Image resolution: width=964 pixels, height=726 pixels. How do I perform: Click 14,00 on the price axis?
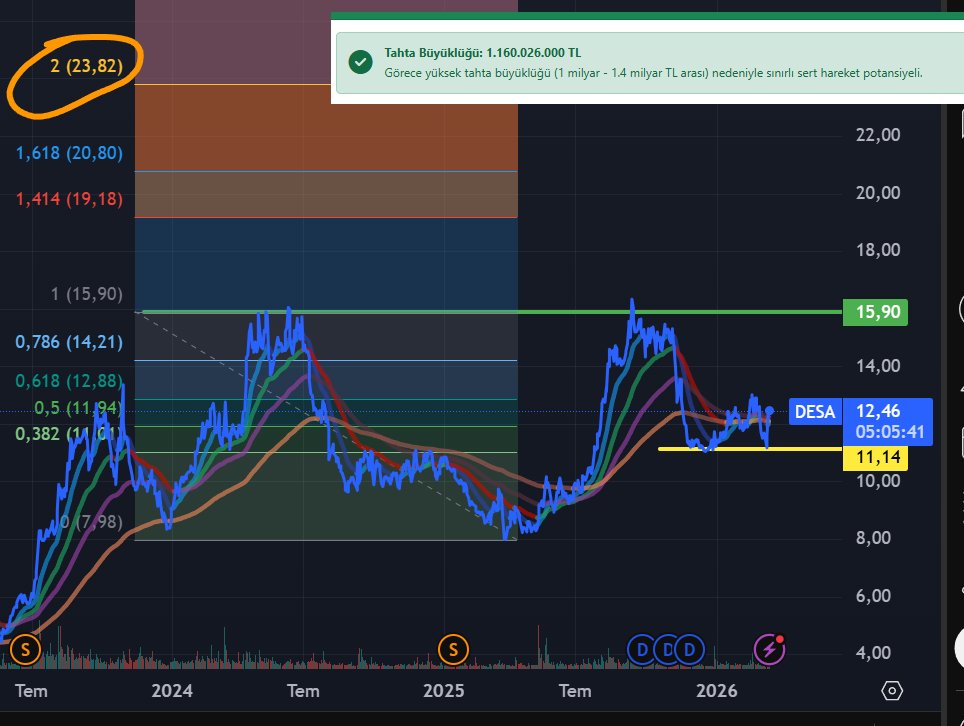tap(878, 366)
